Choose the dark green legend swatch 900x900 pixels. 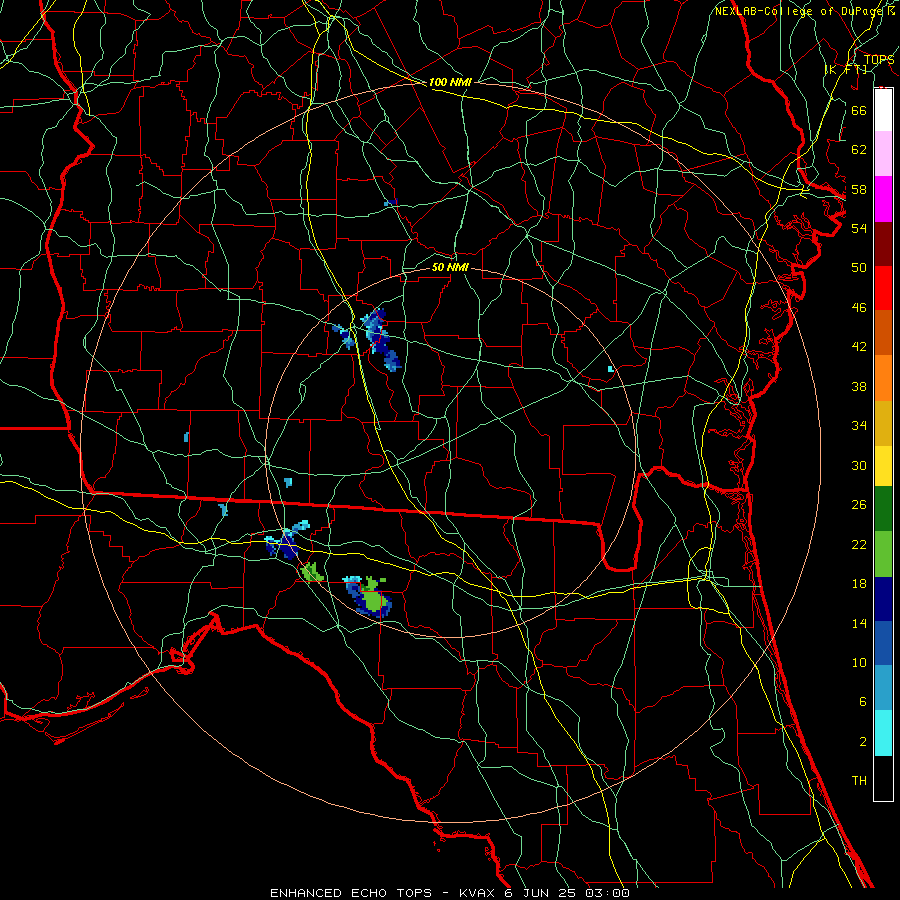pos(883,509)
